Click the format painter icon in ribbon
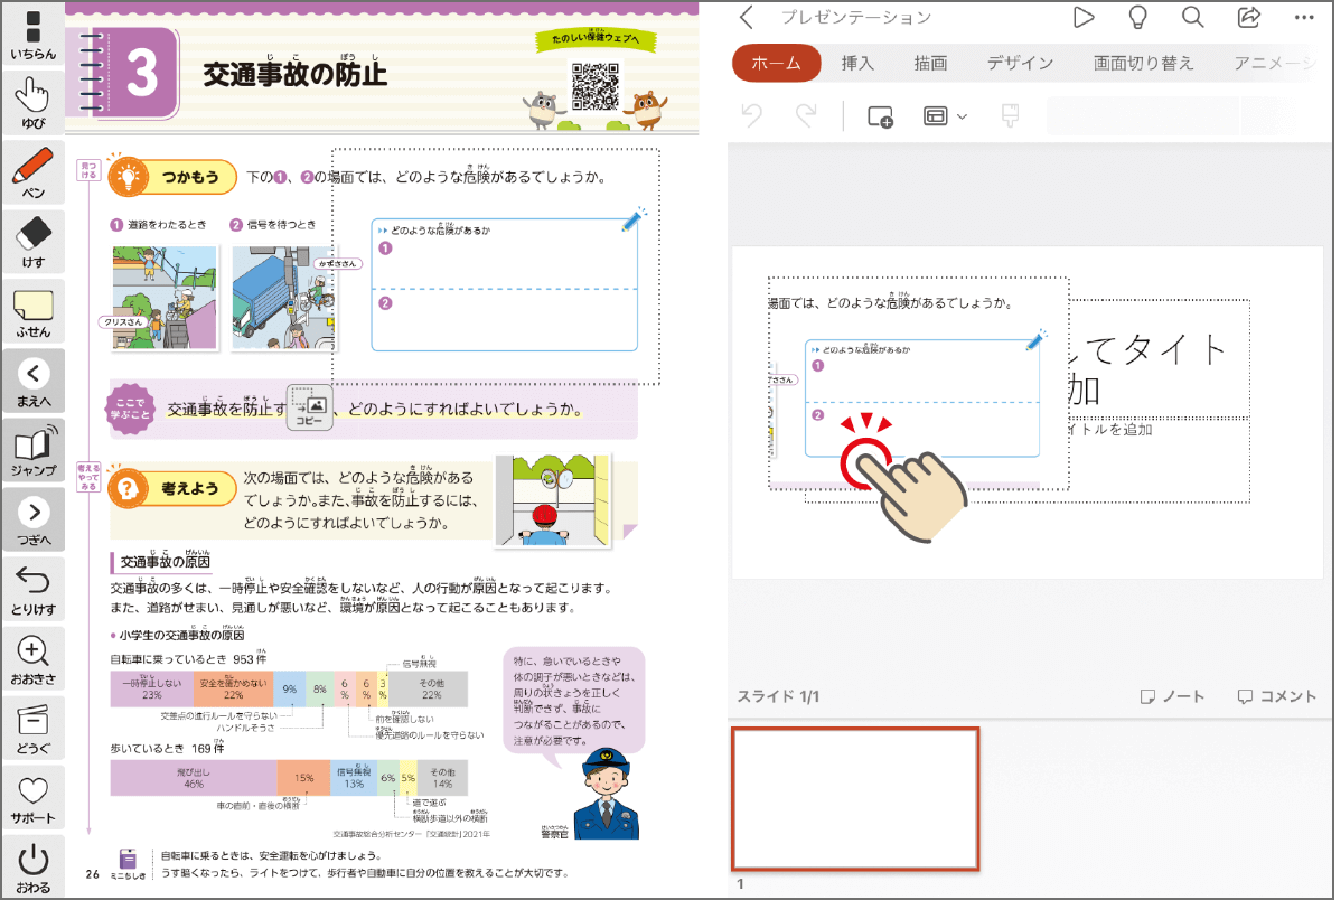Image resolution: width=1336 pixels, height=900 pixels. tap(1011, 116)
